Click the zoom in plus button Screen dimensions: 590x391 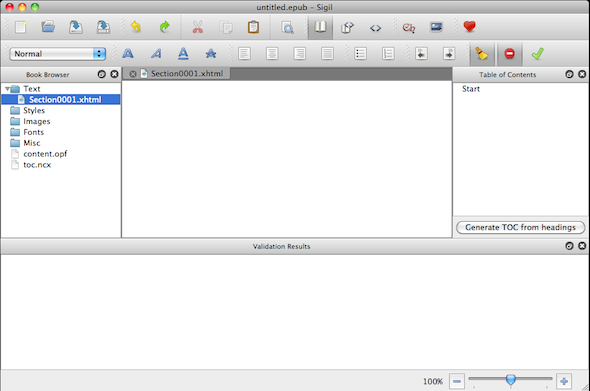564,381
